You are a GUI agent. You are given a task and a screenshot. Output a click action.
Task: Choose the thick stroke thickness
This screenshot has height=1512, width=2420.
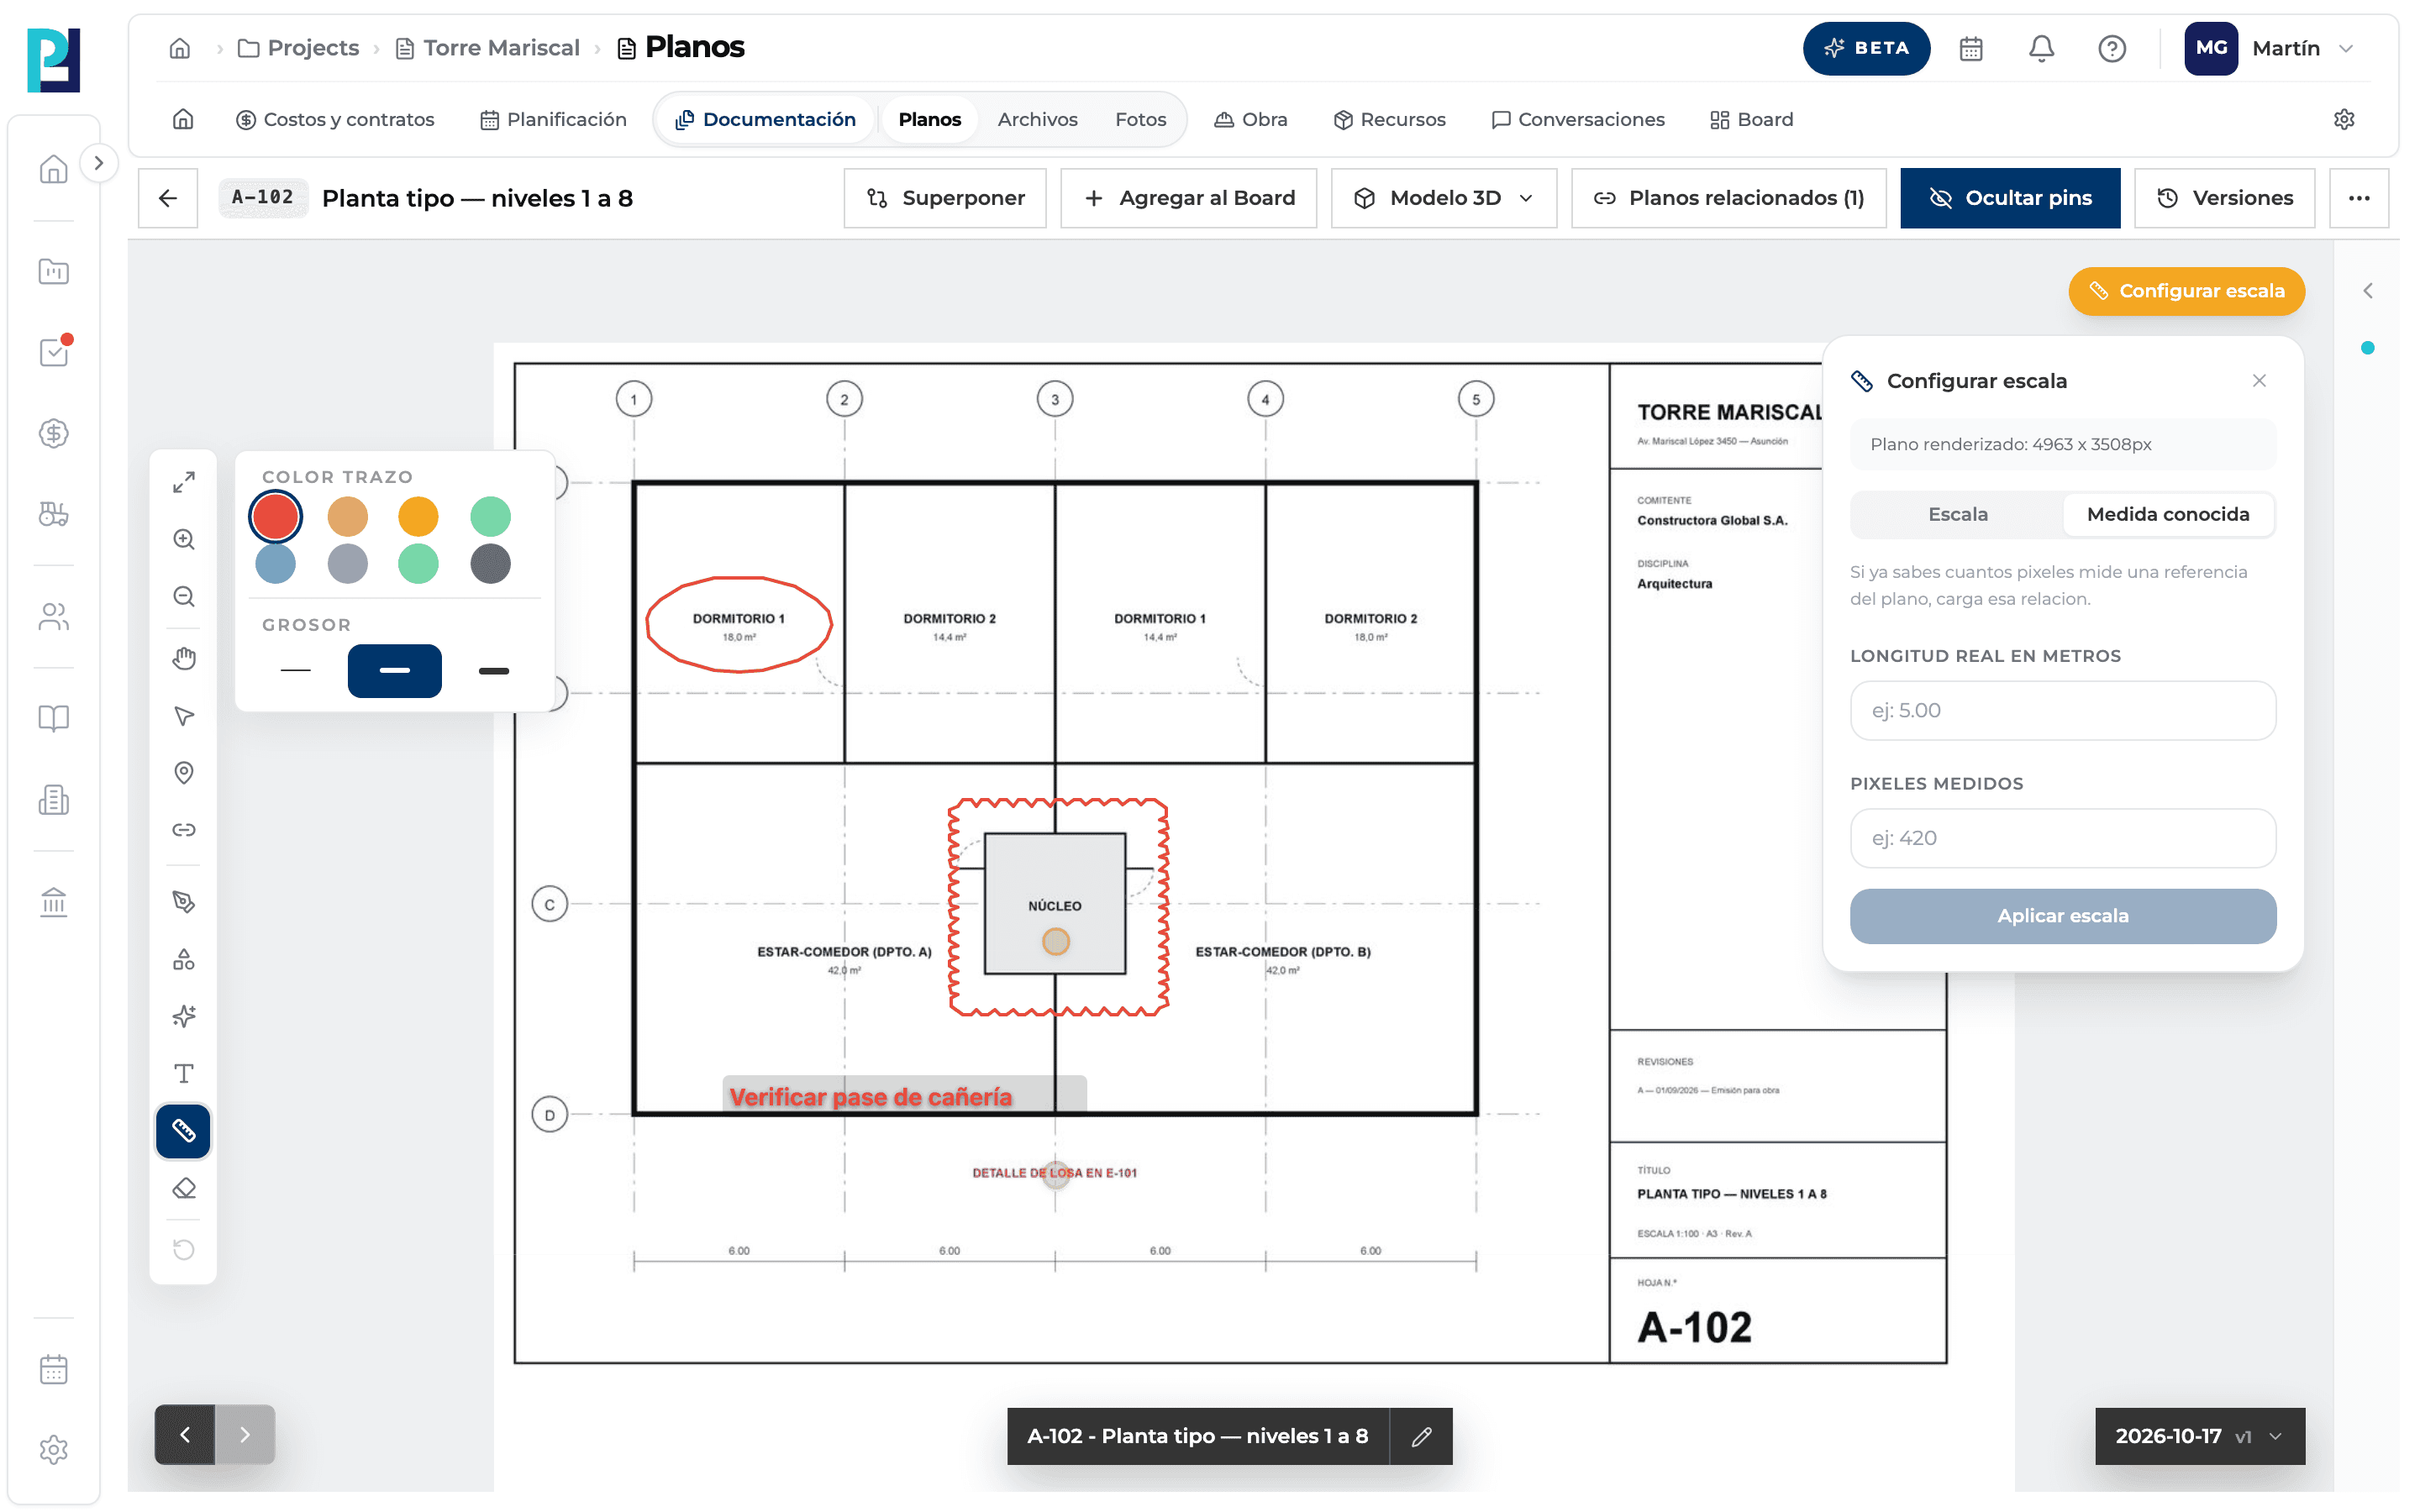pos(494,671)
